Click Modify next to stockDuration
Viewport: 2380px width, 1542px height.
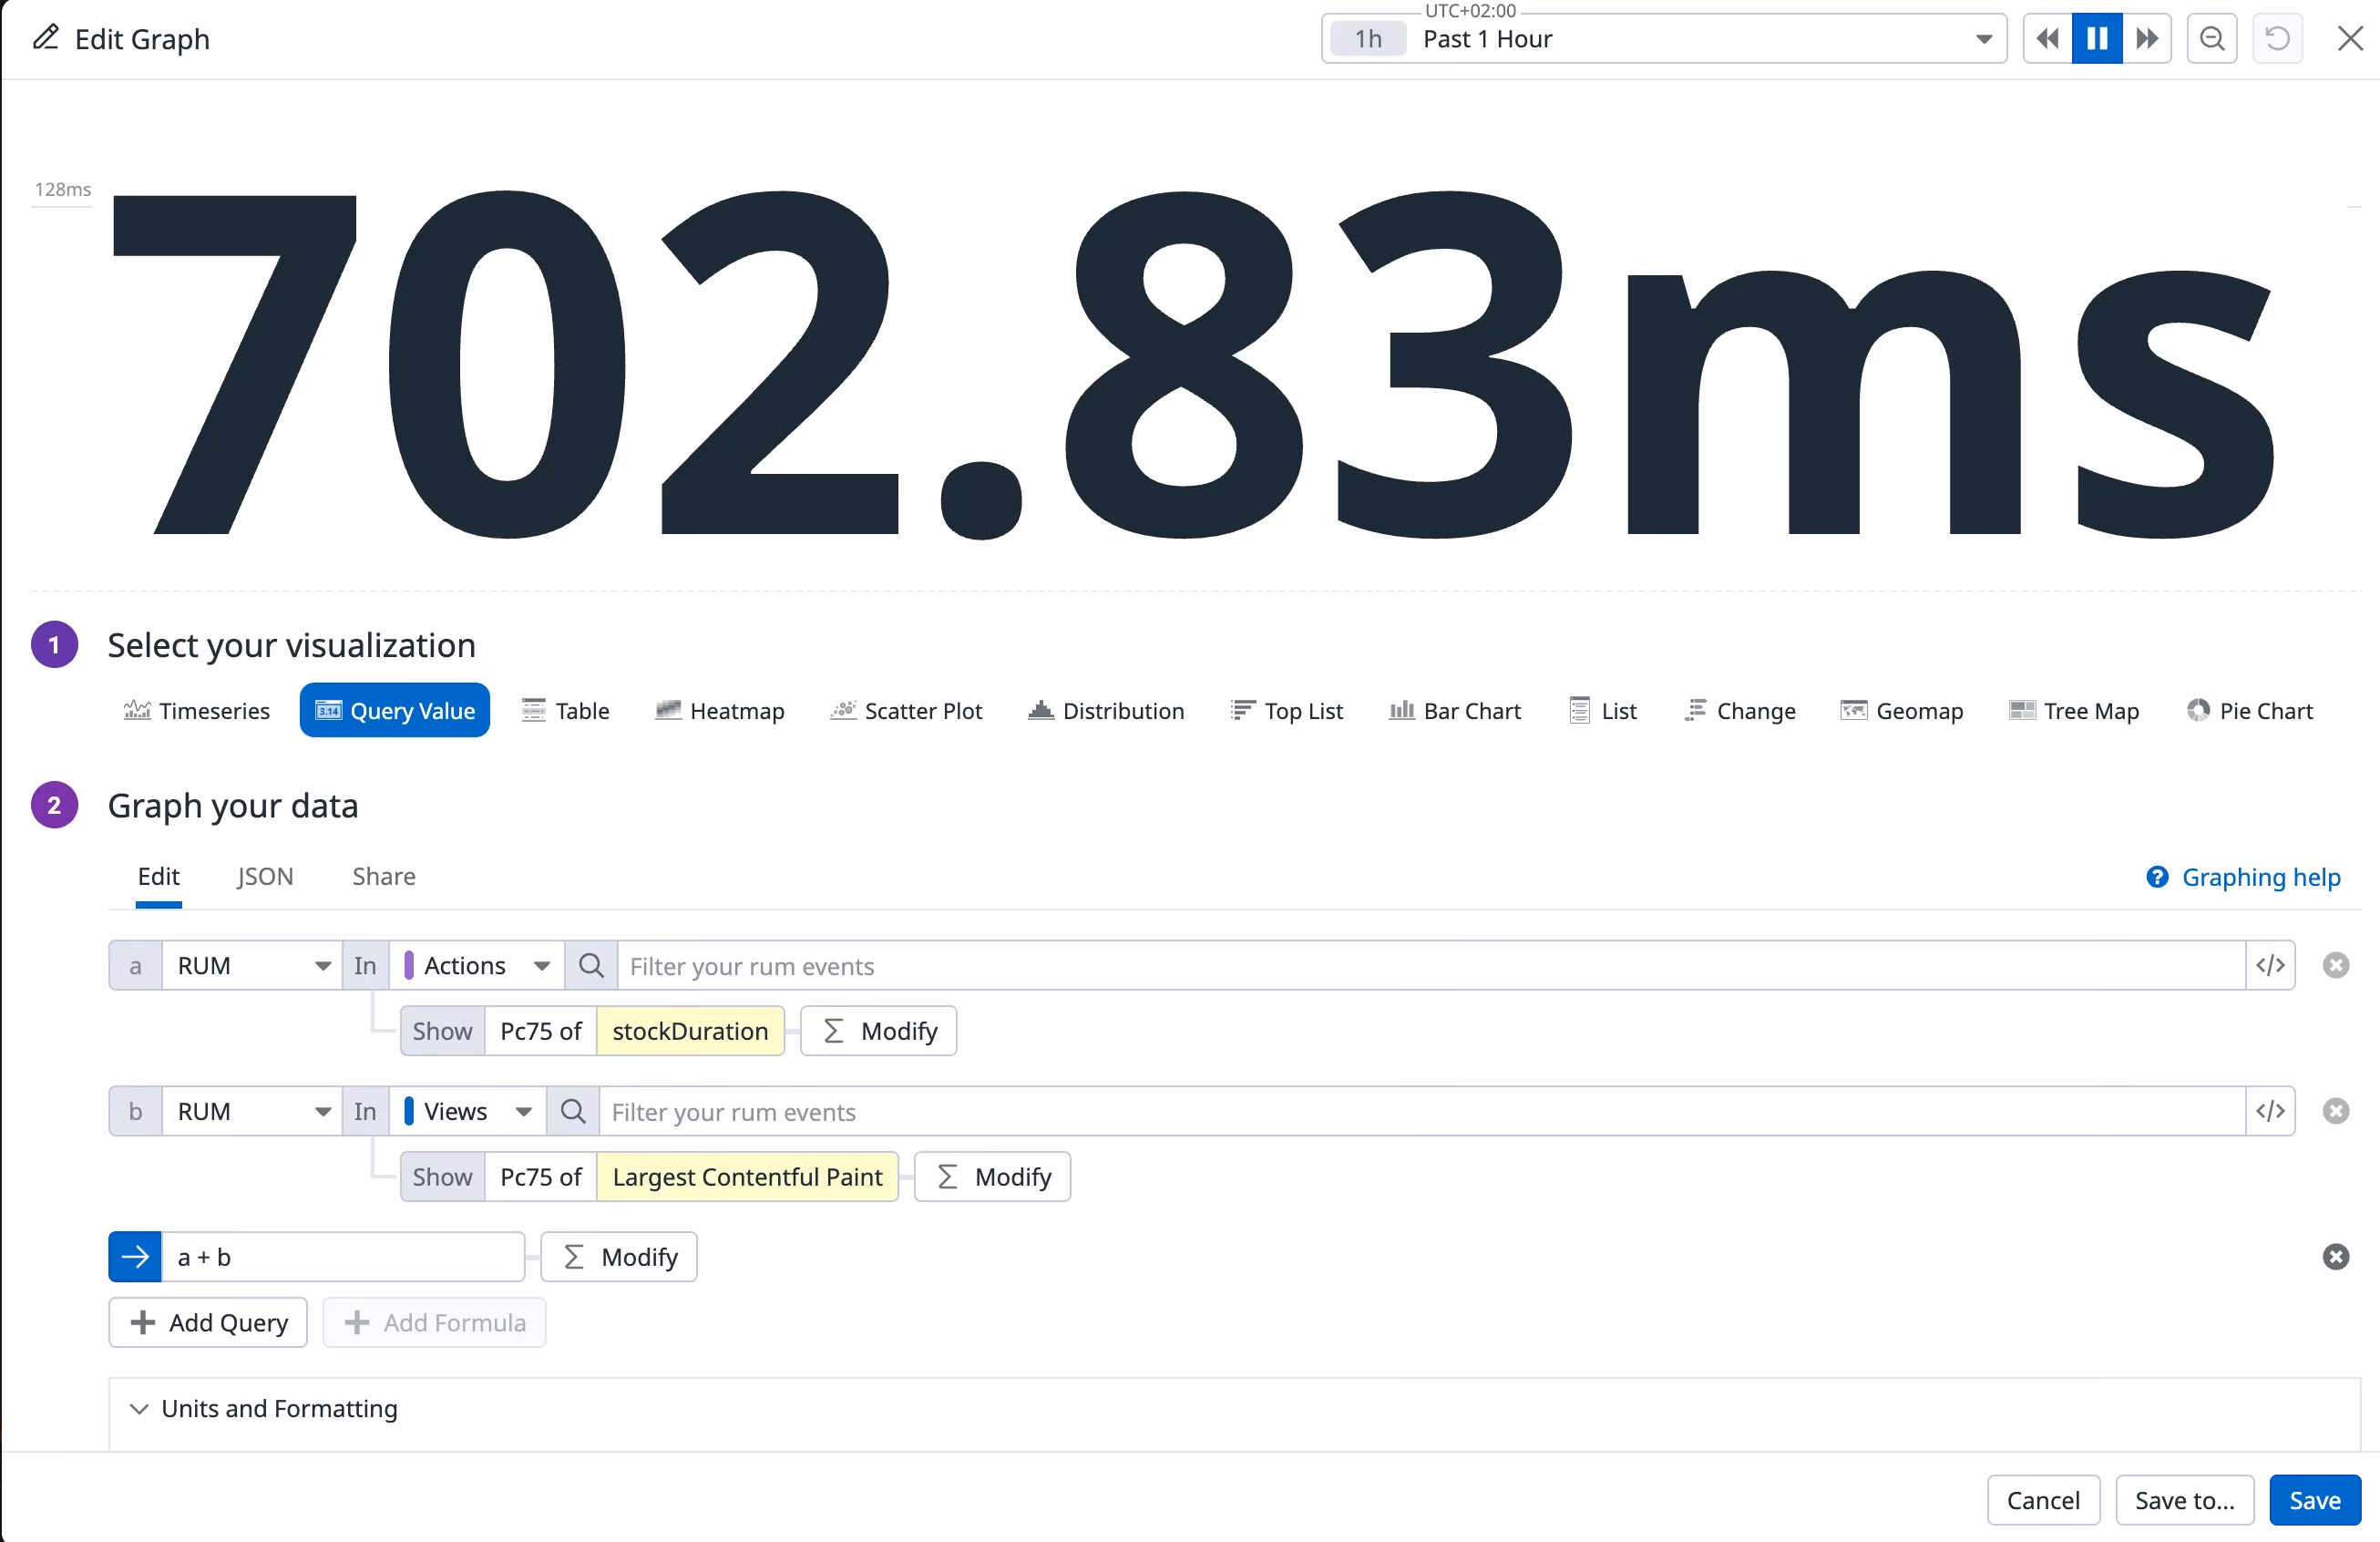(879, 1031)
